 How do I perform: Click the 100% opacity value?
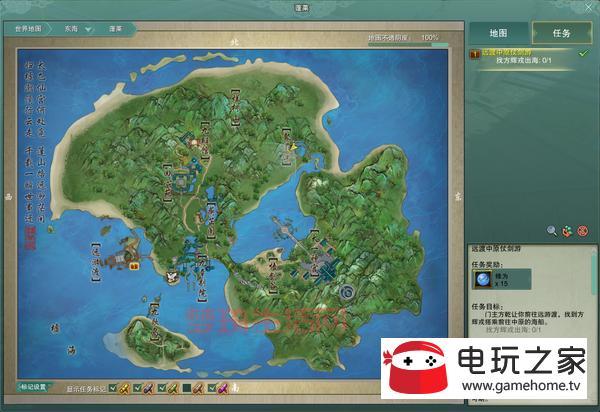pyautogui.click(x=430, y=37)
